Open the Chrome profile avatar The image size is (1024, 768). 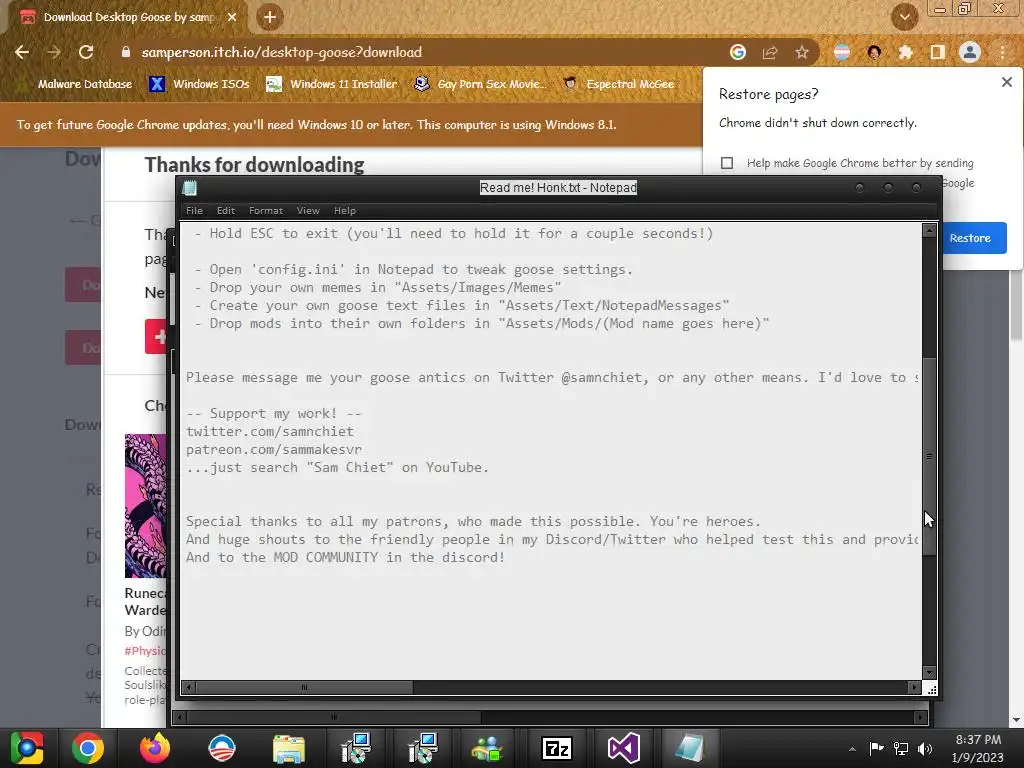pyautogui.click(x=970, y=52)
